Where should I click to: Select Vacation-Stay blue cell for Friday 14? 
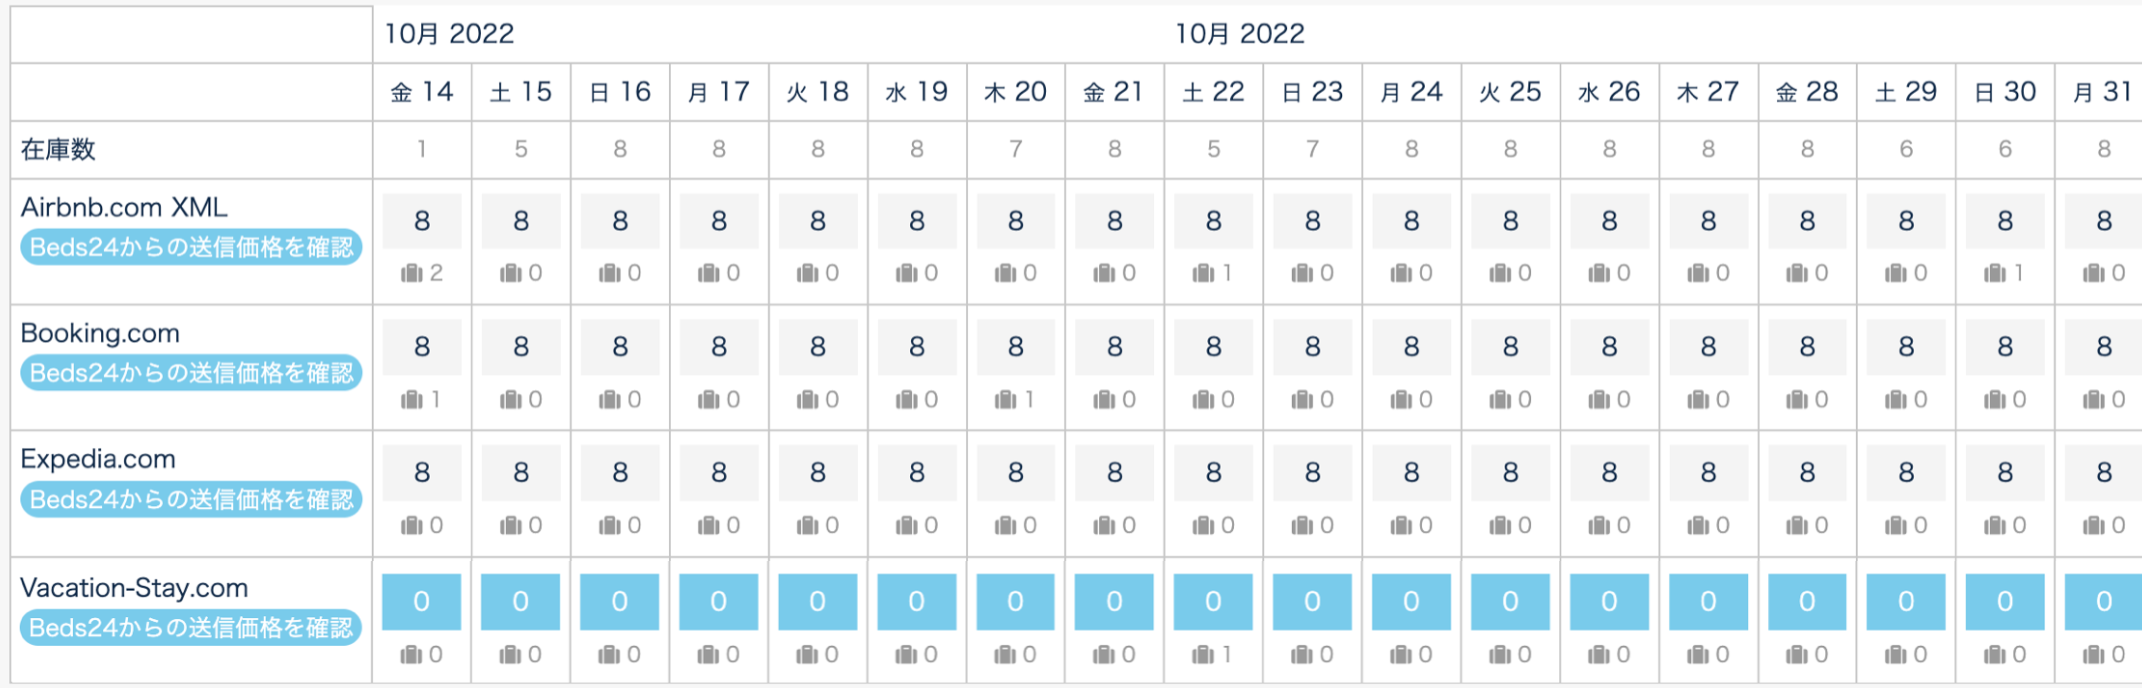[x=421, y=601]
